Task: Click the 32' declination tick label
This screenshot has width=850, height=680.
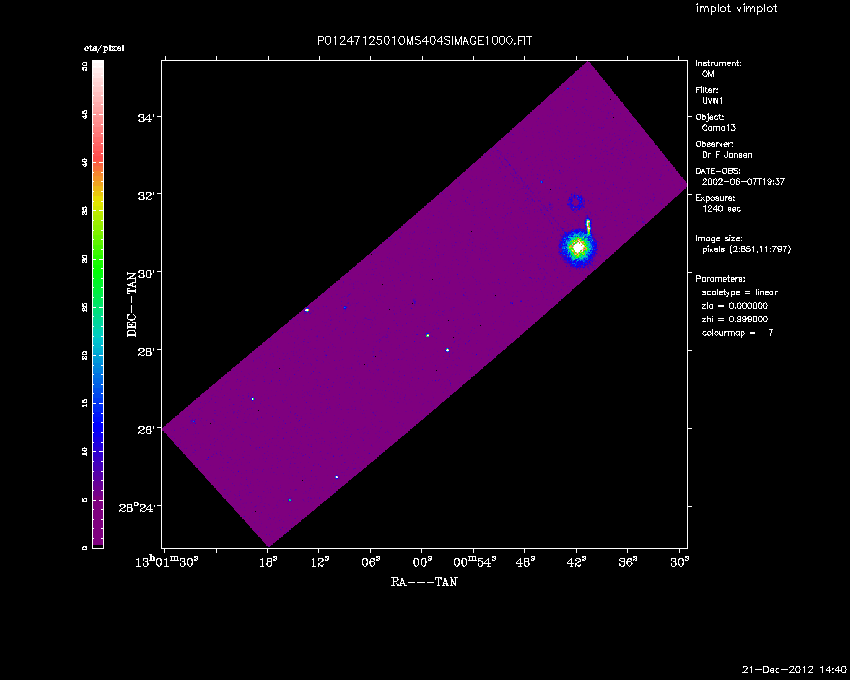Action: 145,196
